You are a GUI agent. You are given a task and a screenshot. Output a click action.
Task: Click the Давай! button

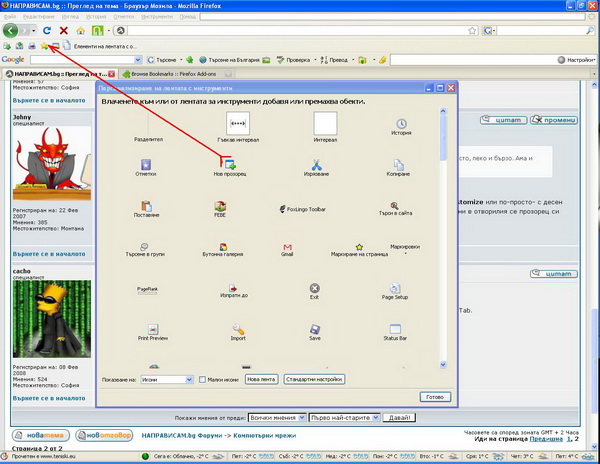(x=399, y=418)
